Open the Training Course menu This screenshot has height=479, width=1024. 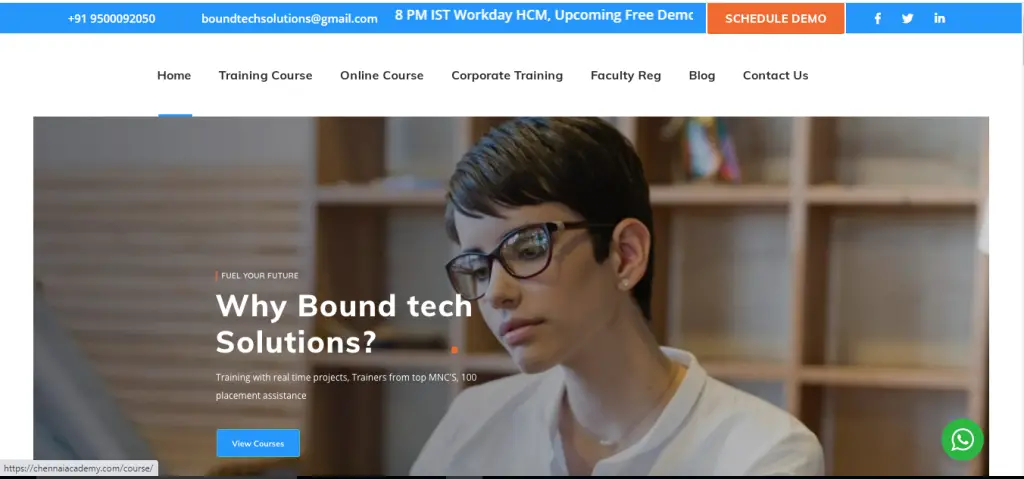click(265, 75)
